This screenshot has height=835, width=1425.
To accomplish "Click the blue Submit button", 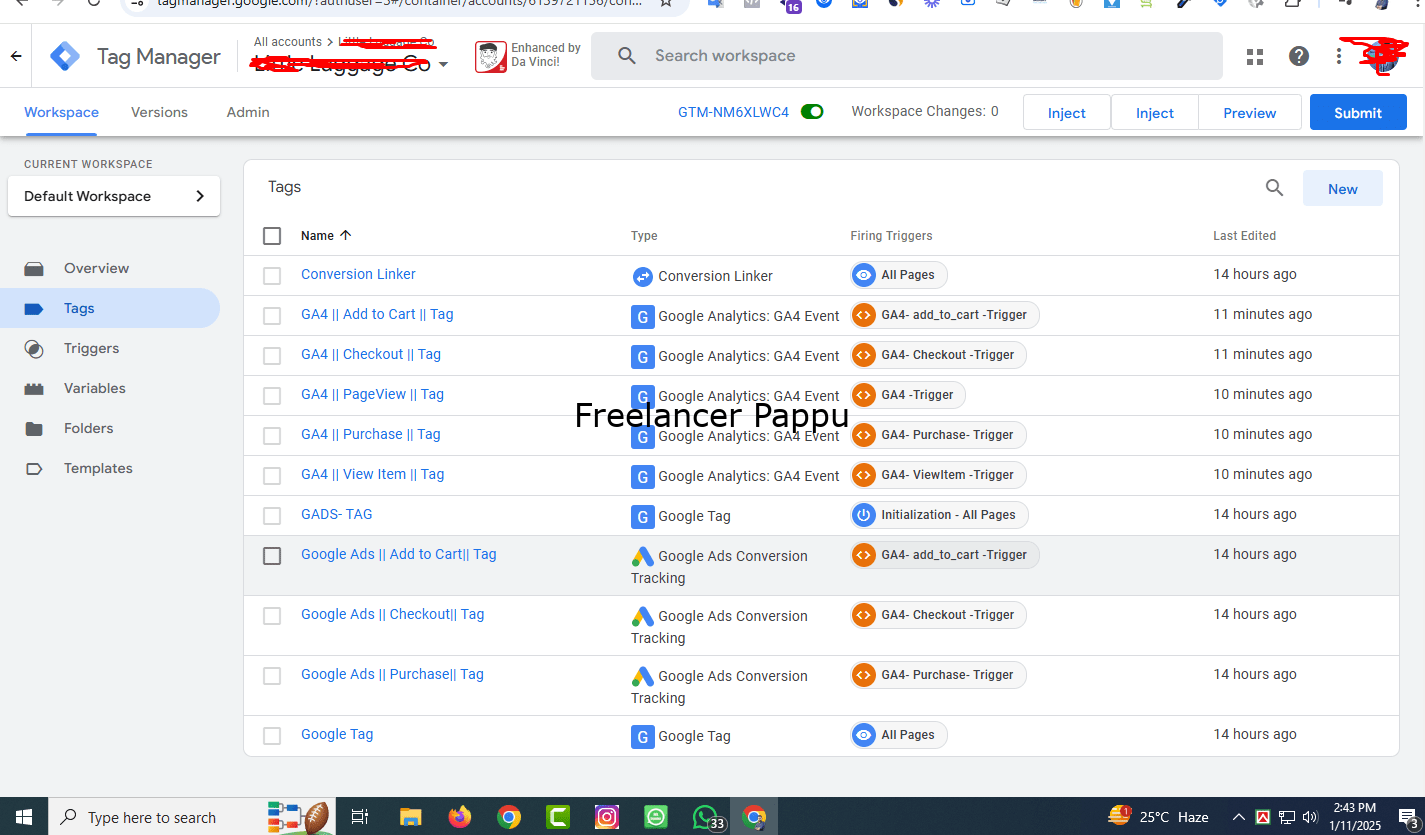I will point(1358,113).
